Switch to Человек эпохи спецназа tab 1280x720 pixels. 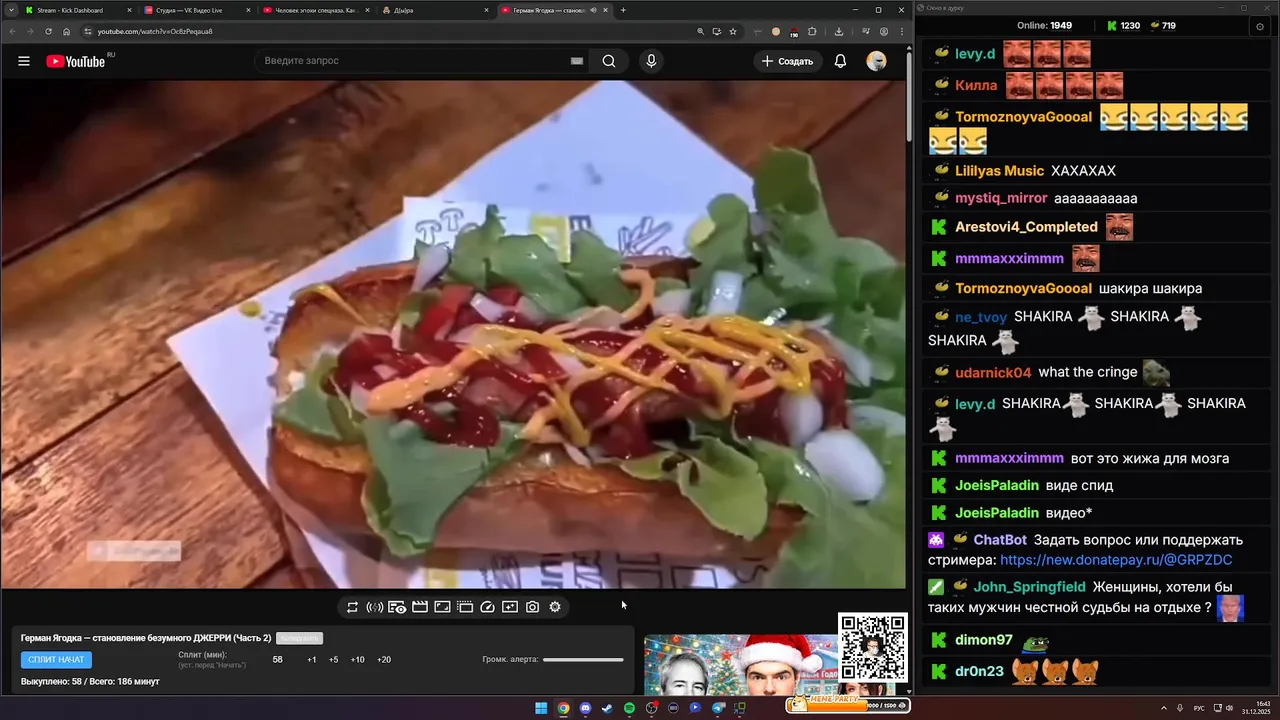(315, 10)
